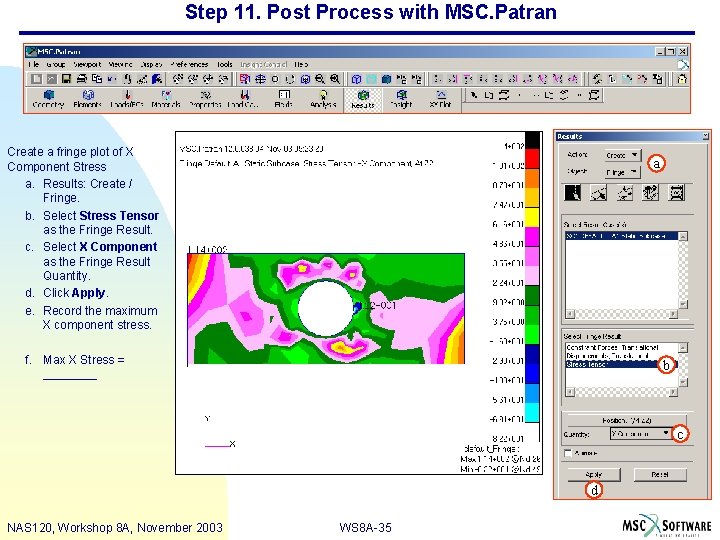The width and height of the screenshot is (720, 540).
Task: Click the Home icon on toolbar
Action: tap(682, 79)
